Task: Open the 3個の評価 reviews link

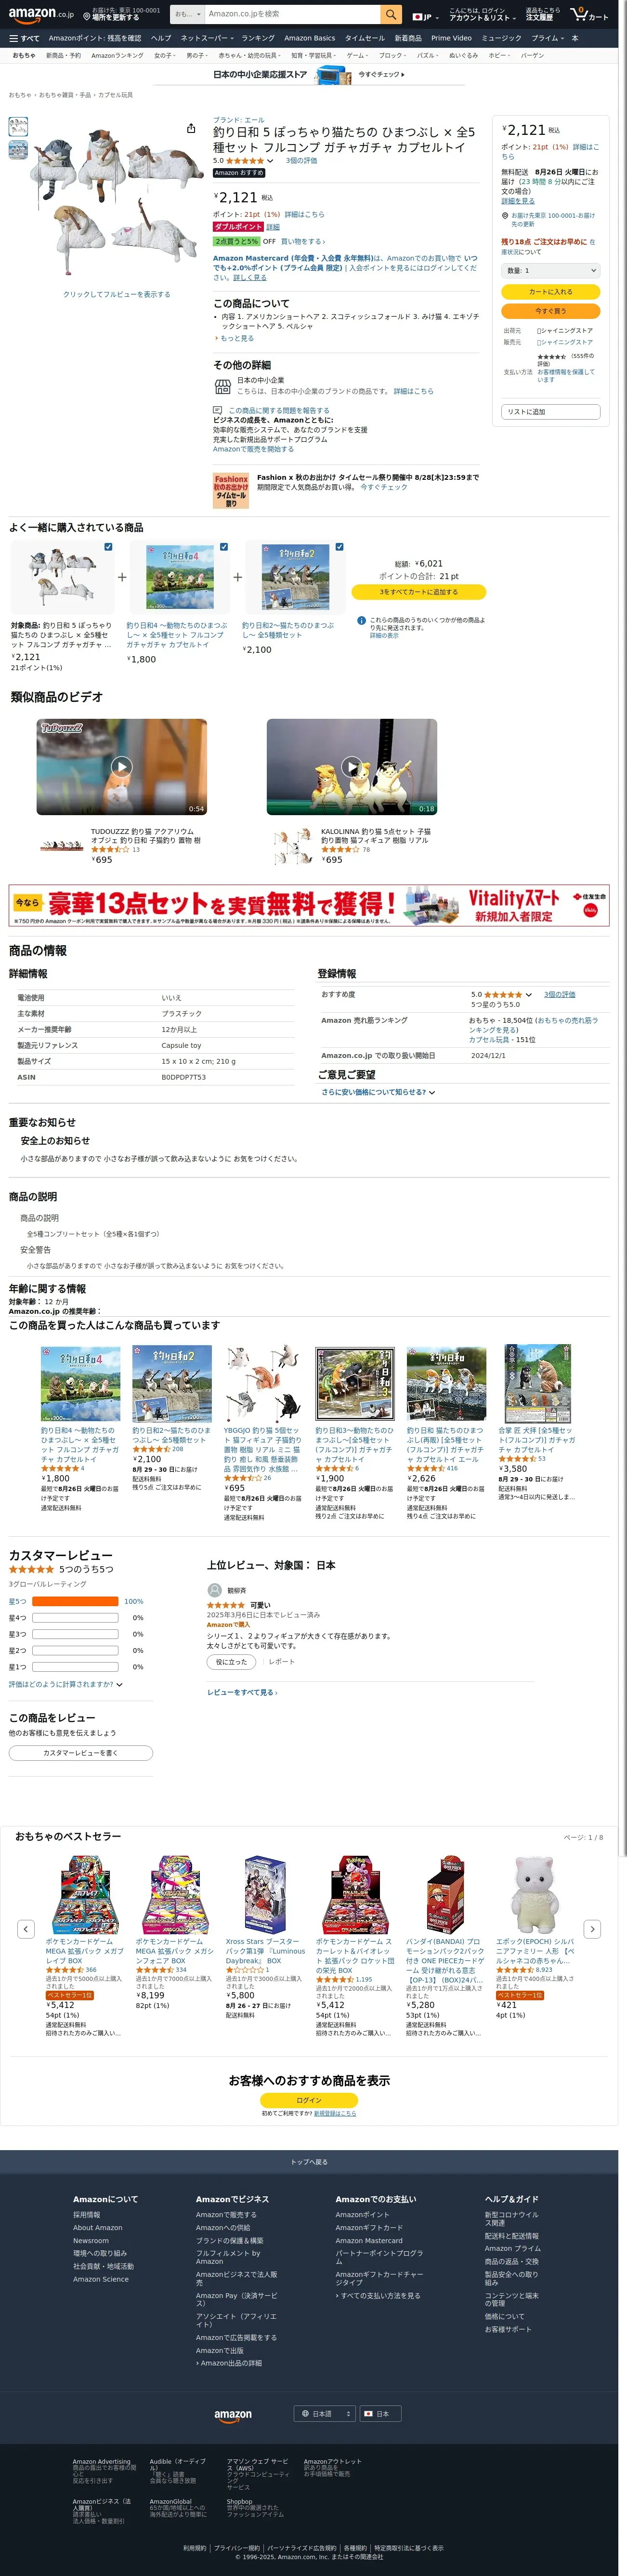Action: click(x=301, y=161)
